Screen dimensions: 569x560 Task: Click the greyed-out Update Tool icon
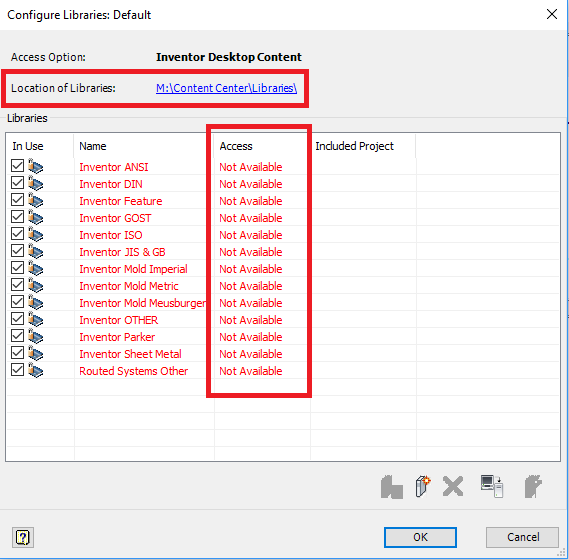[392, 487]
